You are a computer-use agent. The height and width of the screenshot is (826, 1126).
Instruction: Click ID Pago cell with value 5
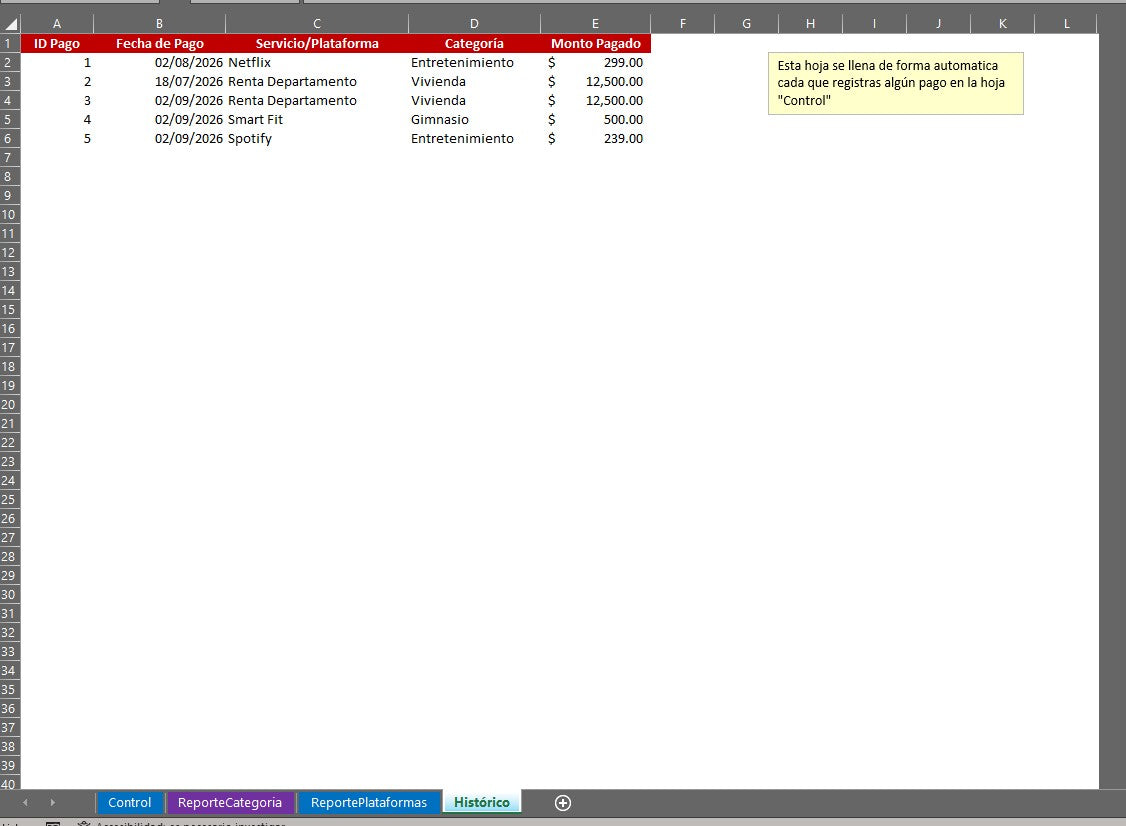pyautogui.click(x=57, y=139)
